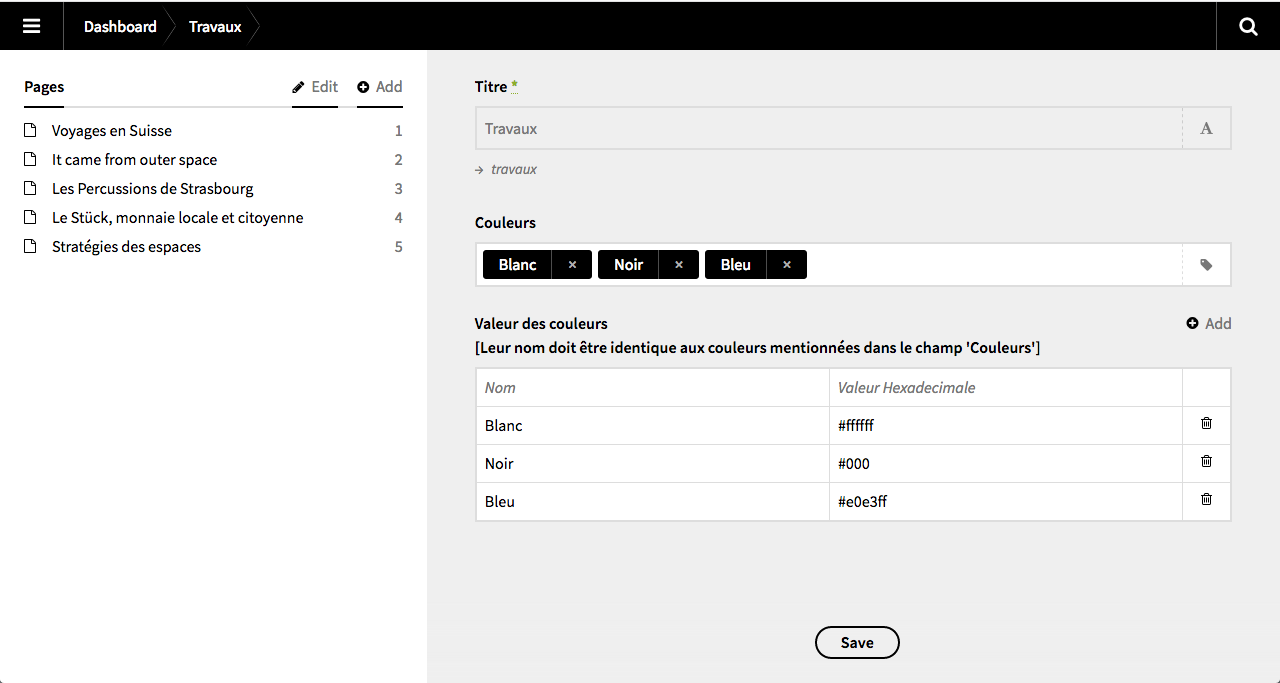Remove the Blanc tag

click(572, 265)
